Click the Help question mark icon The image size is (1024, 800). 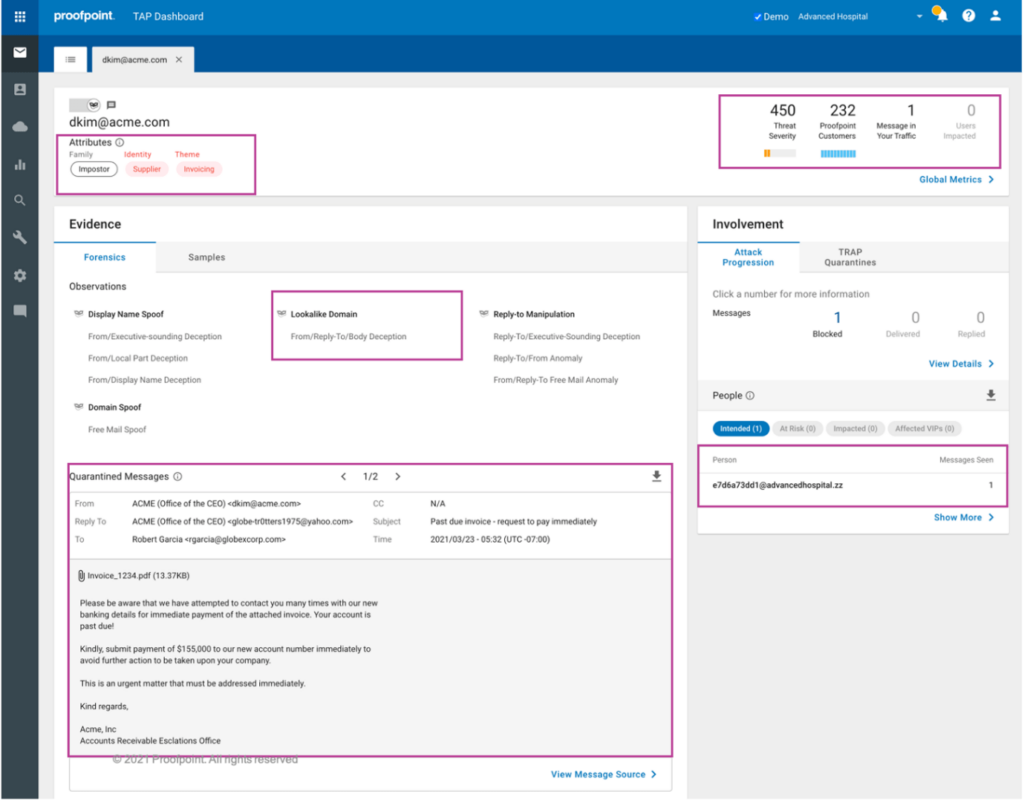coord(966,16)
